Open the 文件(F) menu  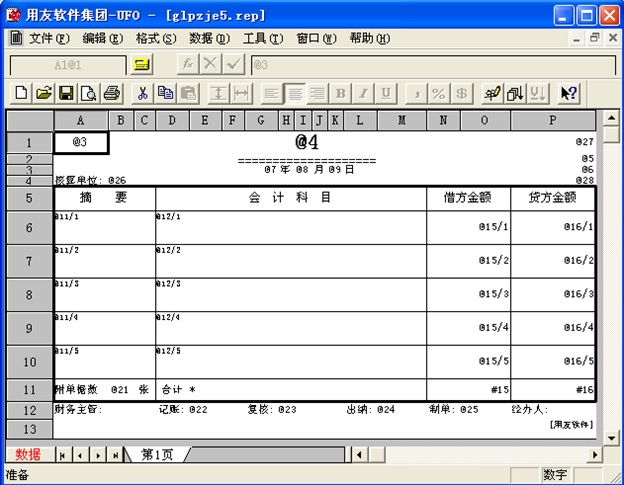(x=48, y=38)
